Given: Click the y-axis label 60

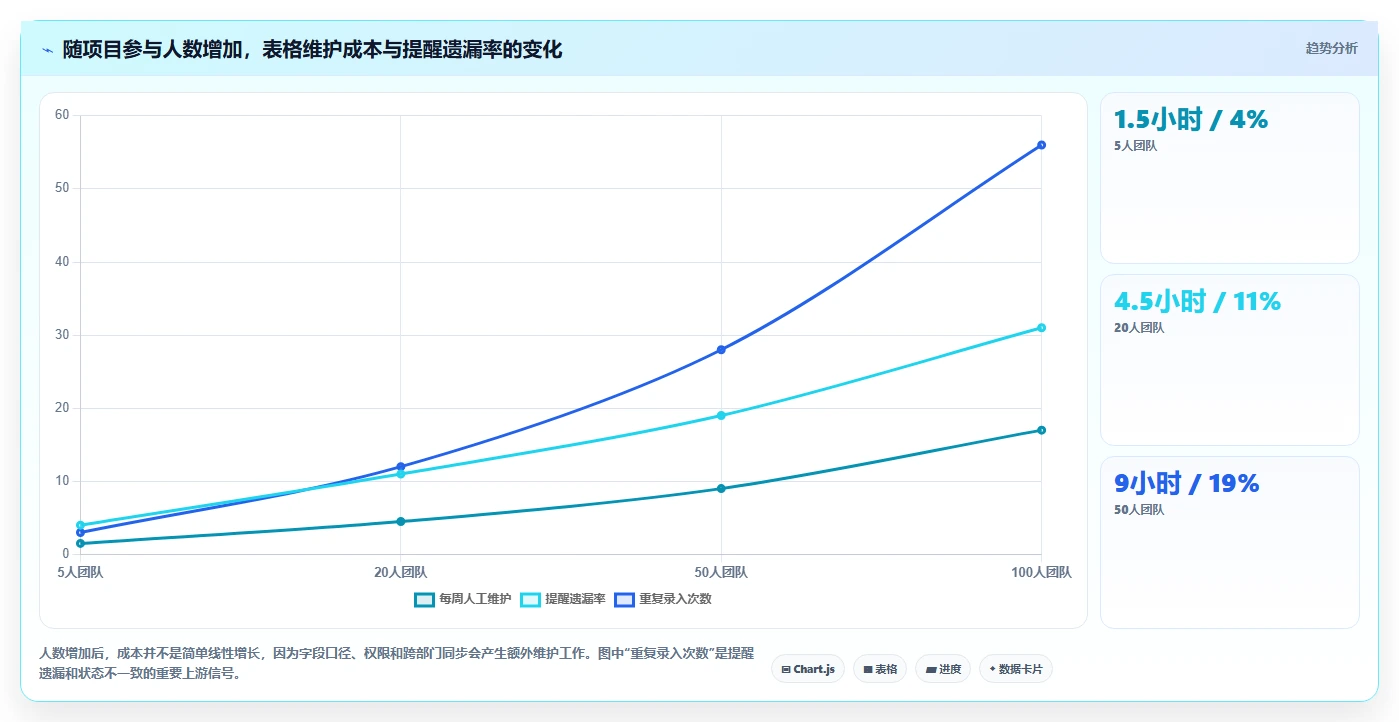Looking at the screenshot, I should pos(62,115).
